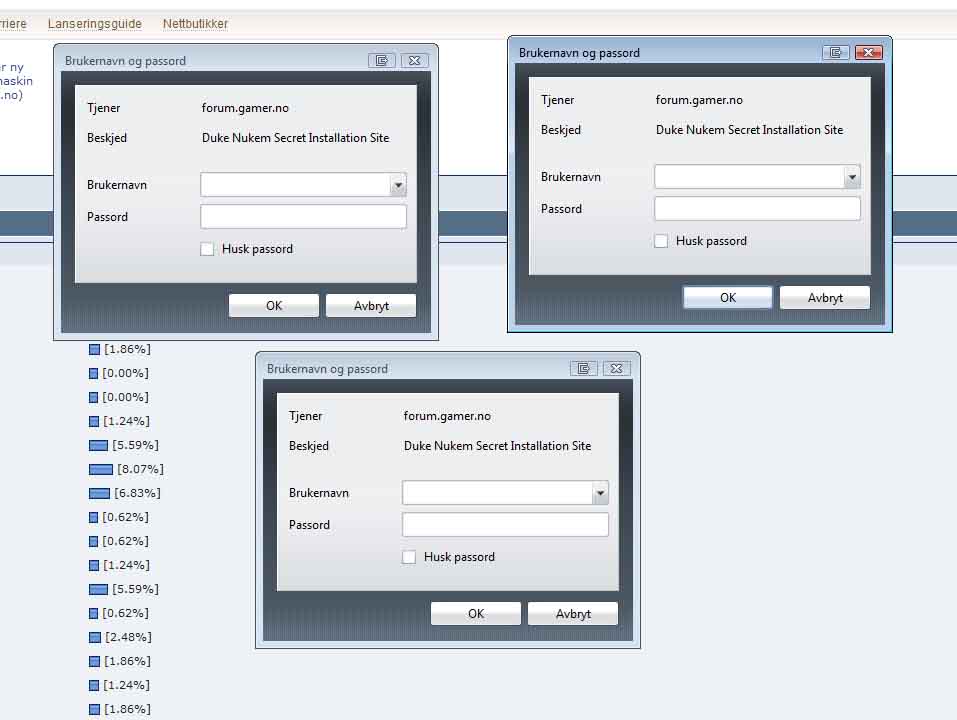The image size is (957, 720).
Task: Open the Lanseringsguide menu link
Action: [95, 24]
